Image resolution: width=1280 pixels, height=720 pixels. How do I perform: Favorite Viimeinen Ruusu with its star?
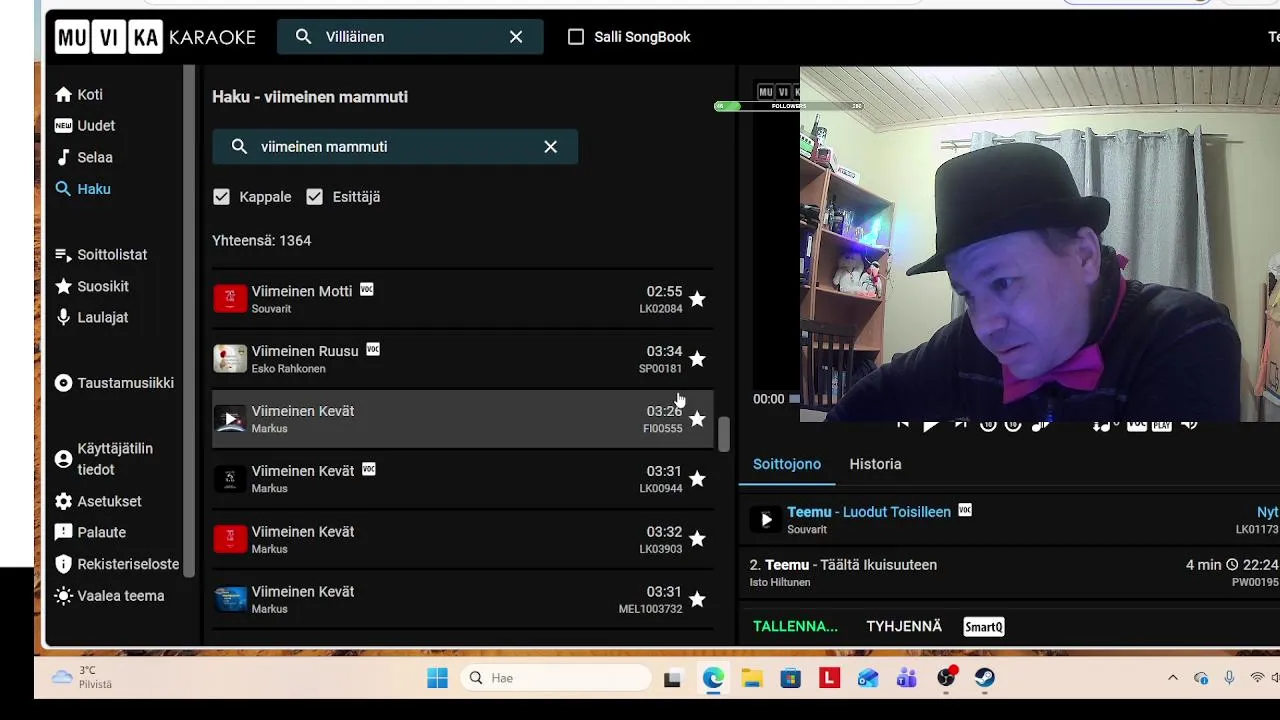click(697, 359)
